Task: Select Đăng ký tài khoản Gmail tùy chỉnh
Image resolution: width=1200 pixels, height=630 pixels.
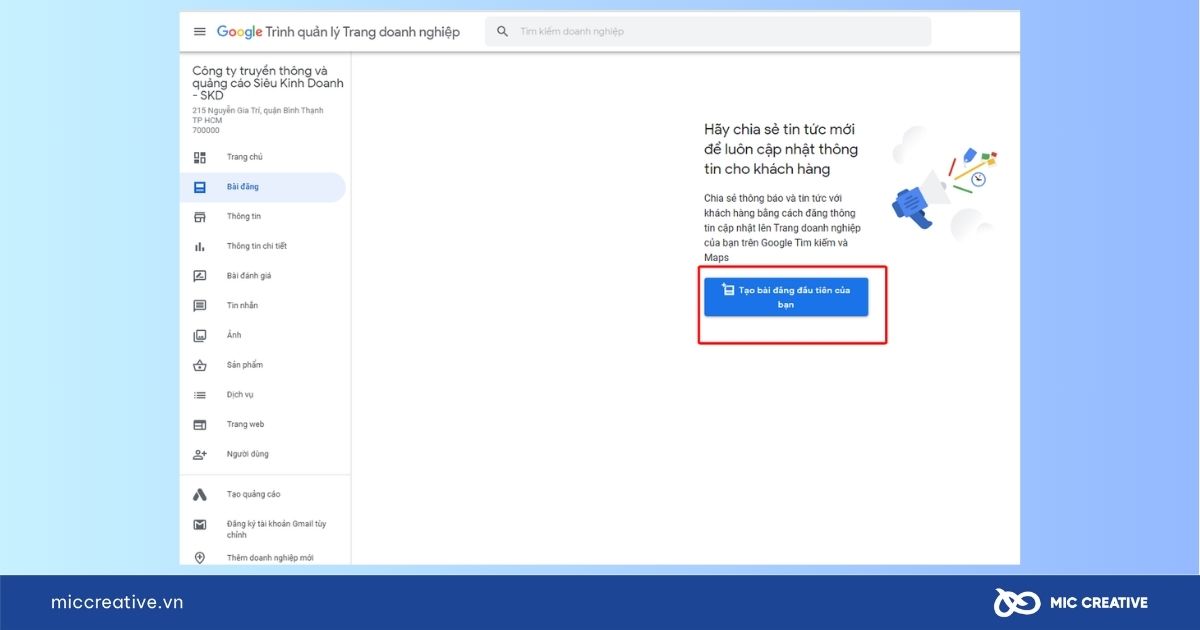Action: click(263, 529)
